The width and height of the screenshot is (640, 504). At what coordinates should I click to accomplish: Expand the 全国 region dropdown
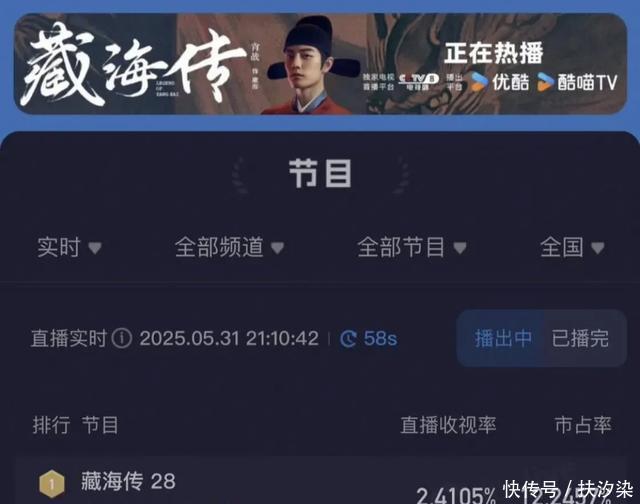(572, 247)
